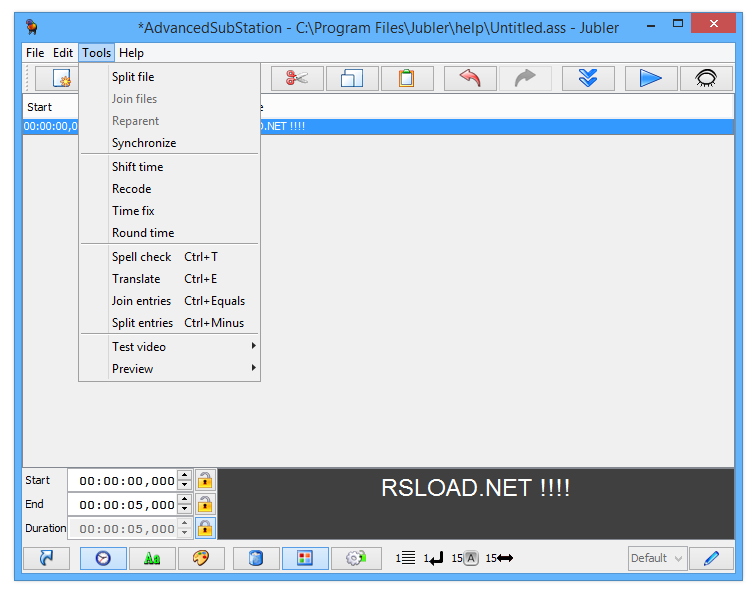Select Translate menu entry
The width and height of the screenshot is (756, 598).
169,279
